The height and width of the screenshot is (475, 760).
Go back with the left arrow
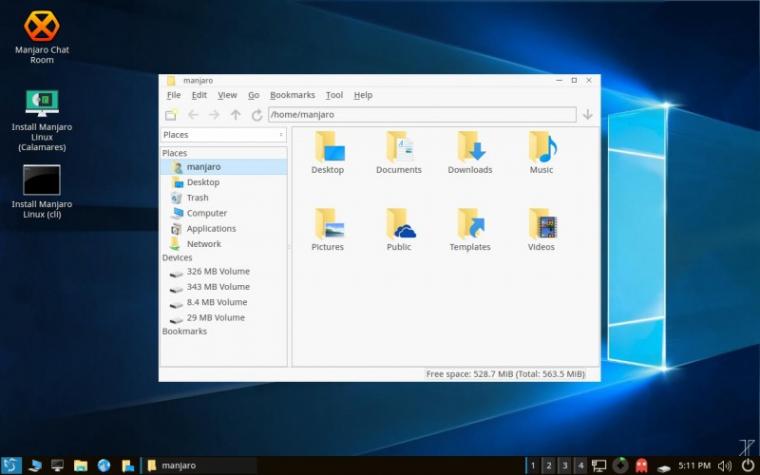193,115
